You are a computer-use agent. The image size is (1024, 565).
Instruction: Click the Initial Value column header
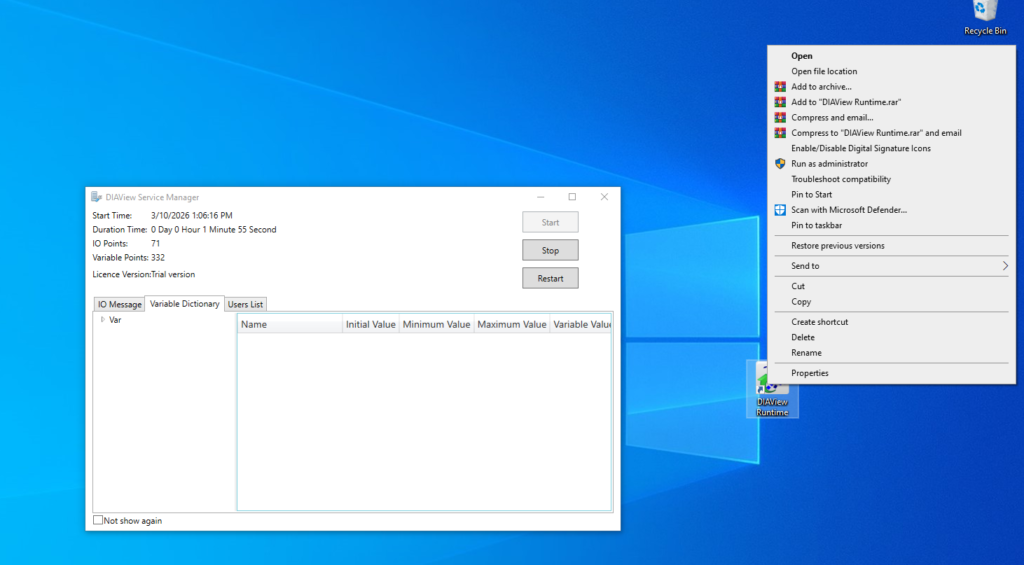(370, 325)
